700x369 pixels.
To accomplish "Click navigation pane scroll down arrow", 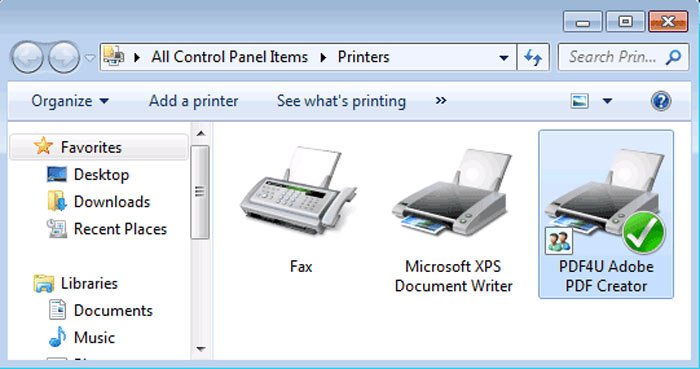I will click(x=200, y=348).
